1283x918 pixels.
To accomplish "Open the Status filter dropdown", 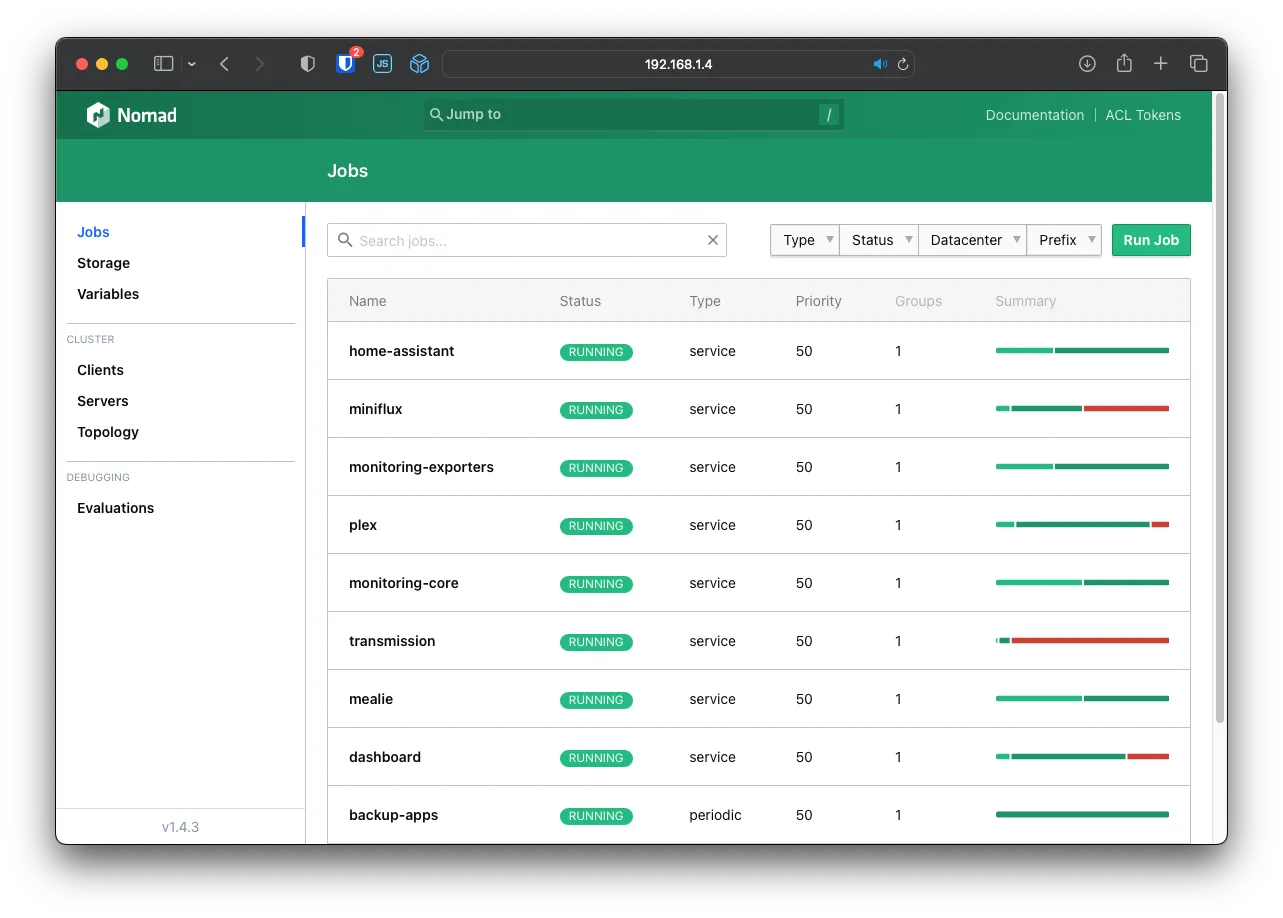I will point(878,240).
